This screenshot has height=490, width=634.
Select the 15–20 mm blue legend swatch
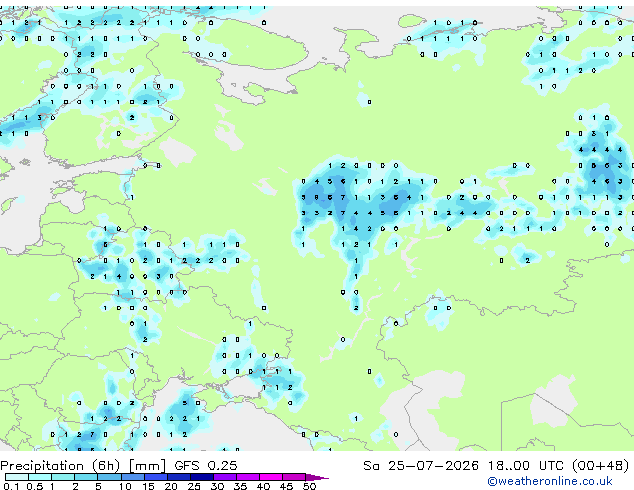[x=155, y=477]
